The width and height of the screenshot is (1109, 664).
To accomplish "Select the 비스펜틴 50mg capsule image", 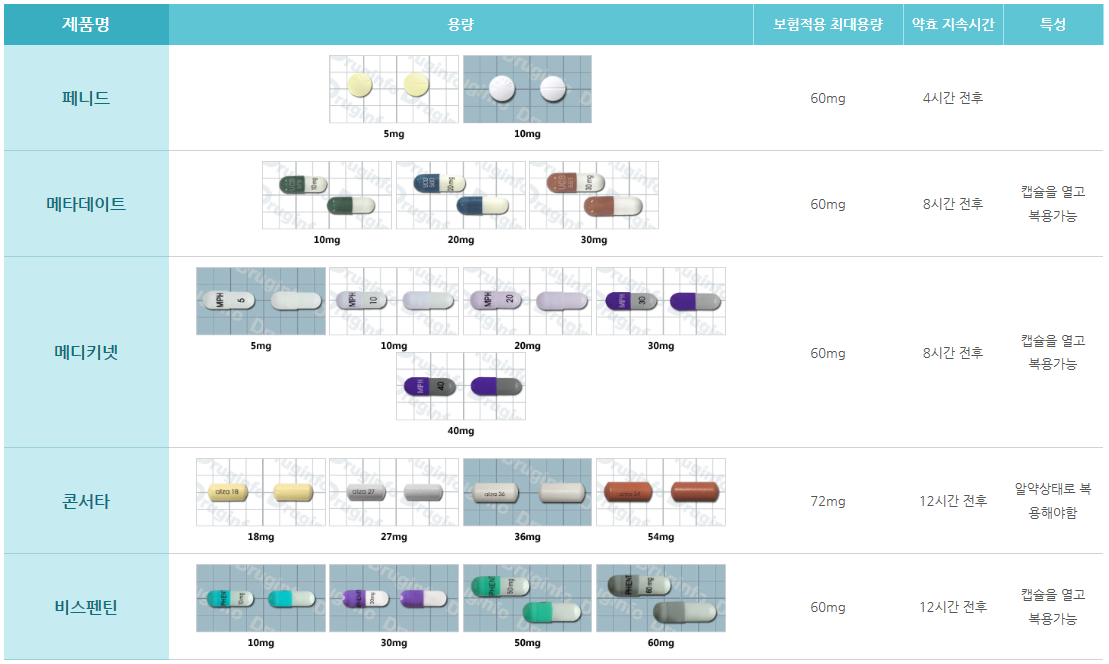I will tap(527, 598).
